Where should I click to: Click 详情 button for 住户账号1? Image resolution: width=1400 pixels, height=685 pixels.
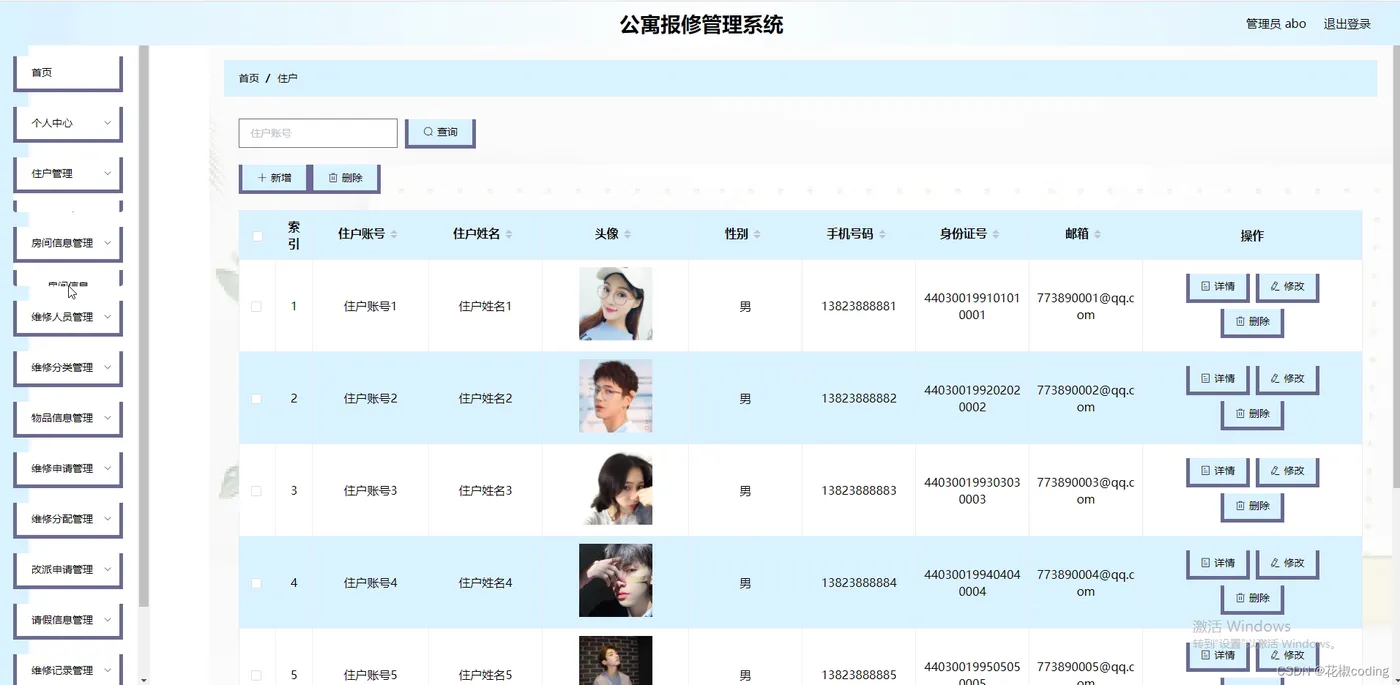point(1217,287)
